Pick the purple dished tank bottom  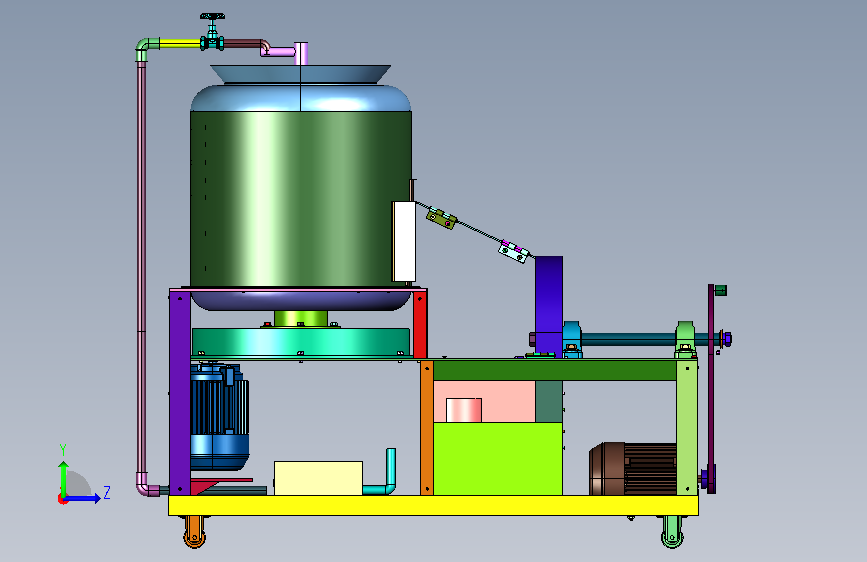pyautogui.click(x=301, y=301)
